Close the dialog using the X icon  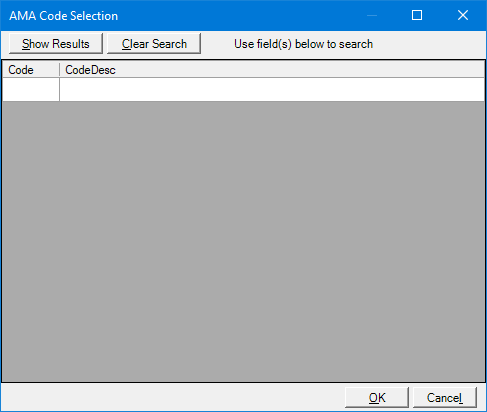coord(463,15)
